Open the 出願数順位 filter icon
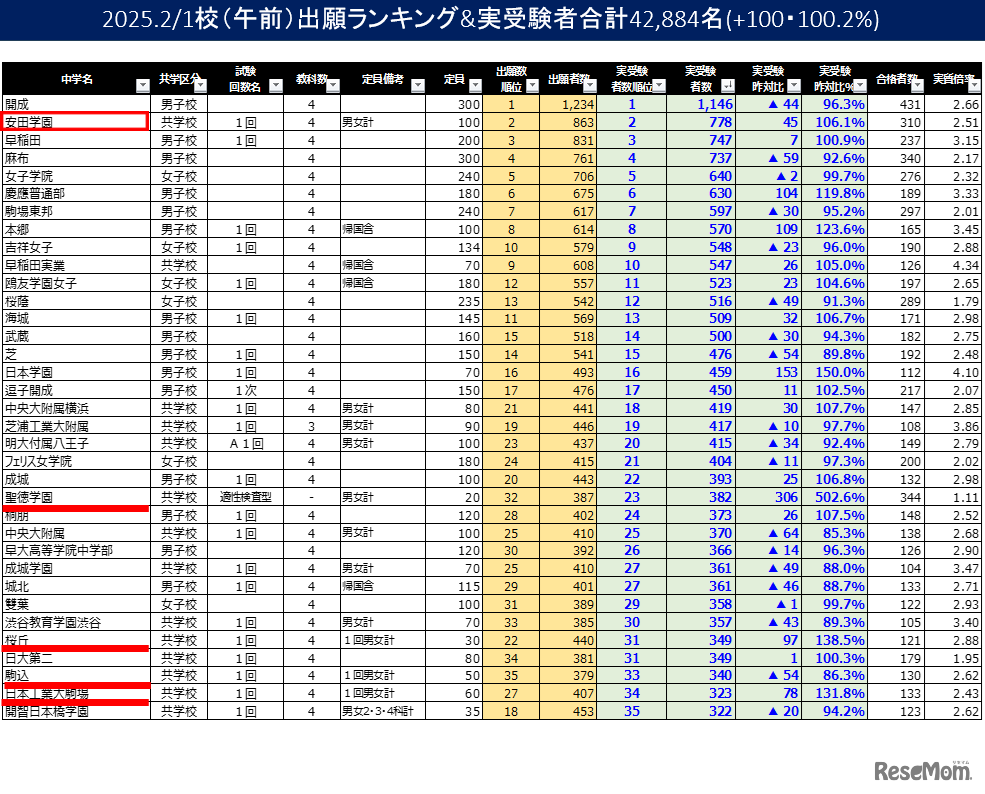This screenshot has height=794, width=985. tap(534, 87)
